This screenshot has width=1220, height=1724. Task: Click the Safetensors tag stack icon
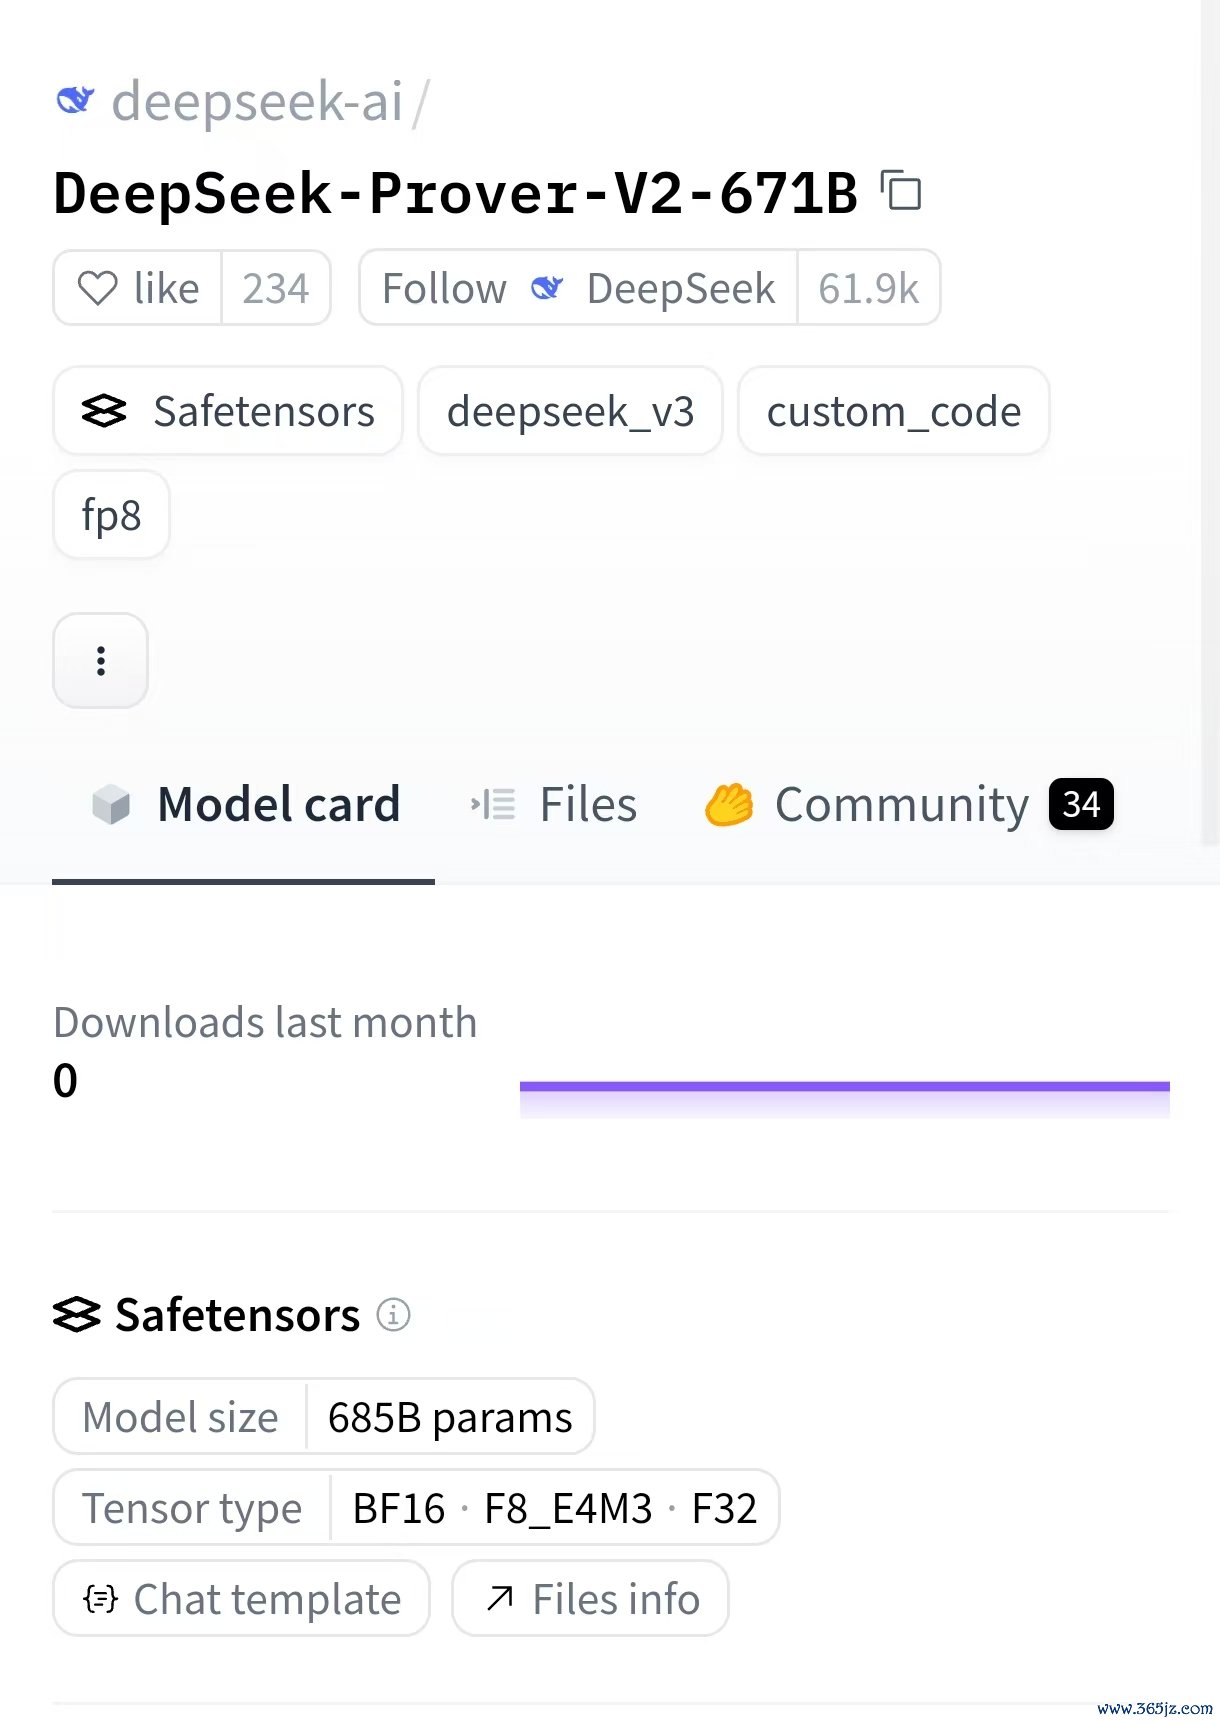104,411
